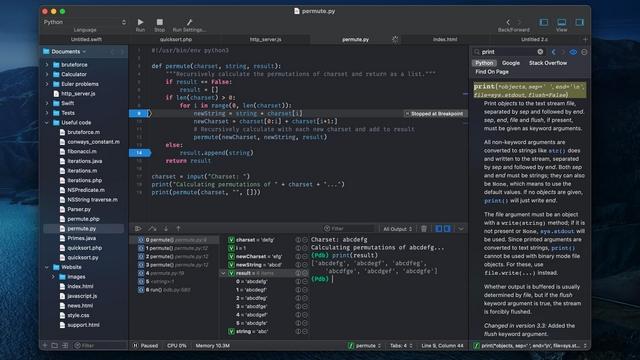This screenshot has width=640, height=360.
Task: Click Find On Page button
Action: 492,72
